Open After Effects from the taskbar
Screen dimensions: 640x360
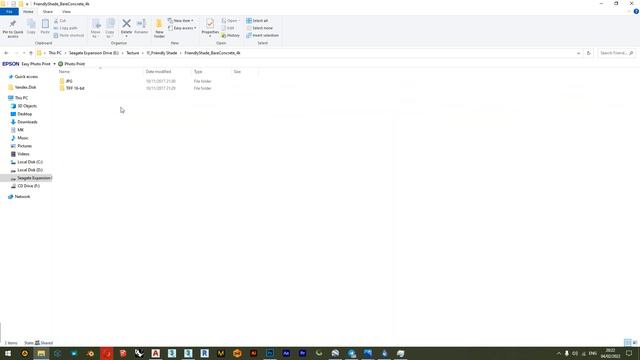[x=286, y=353]
